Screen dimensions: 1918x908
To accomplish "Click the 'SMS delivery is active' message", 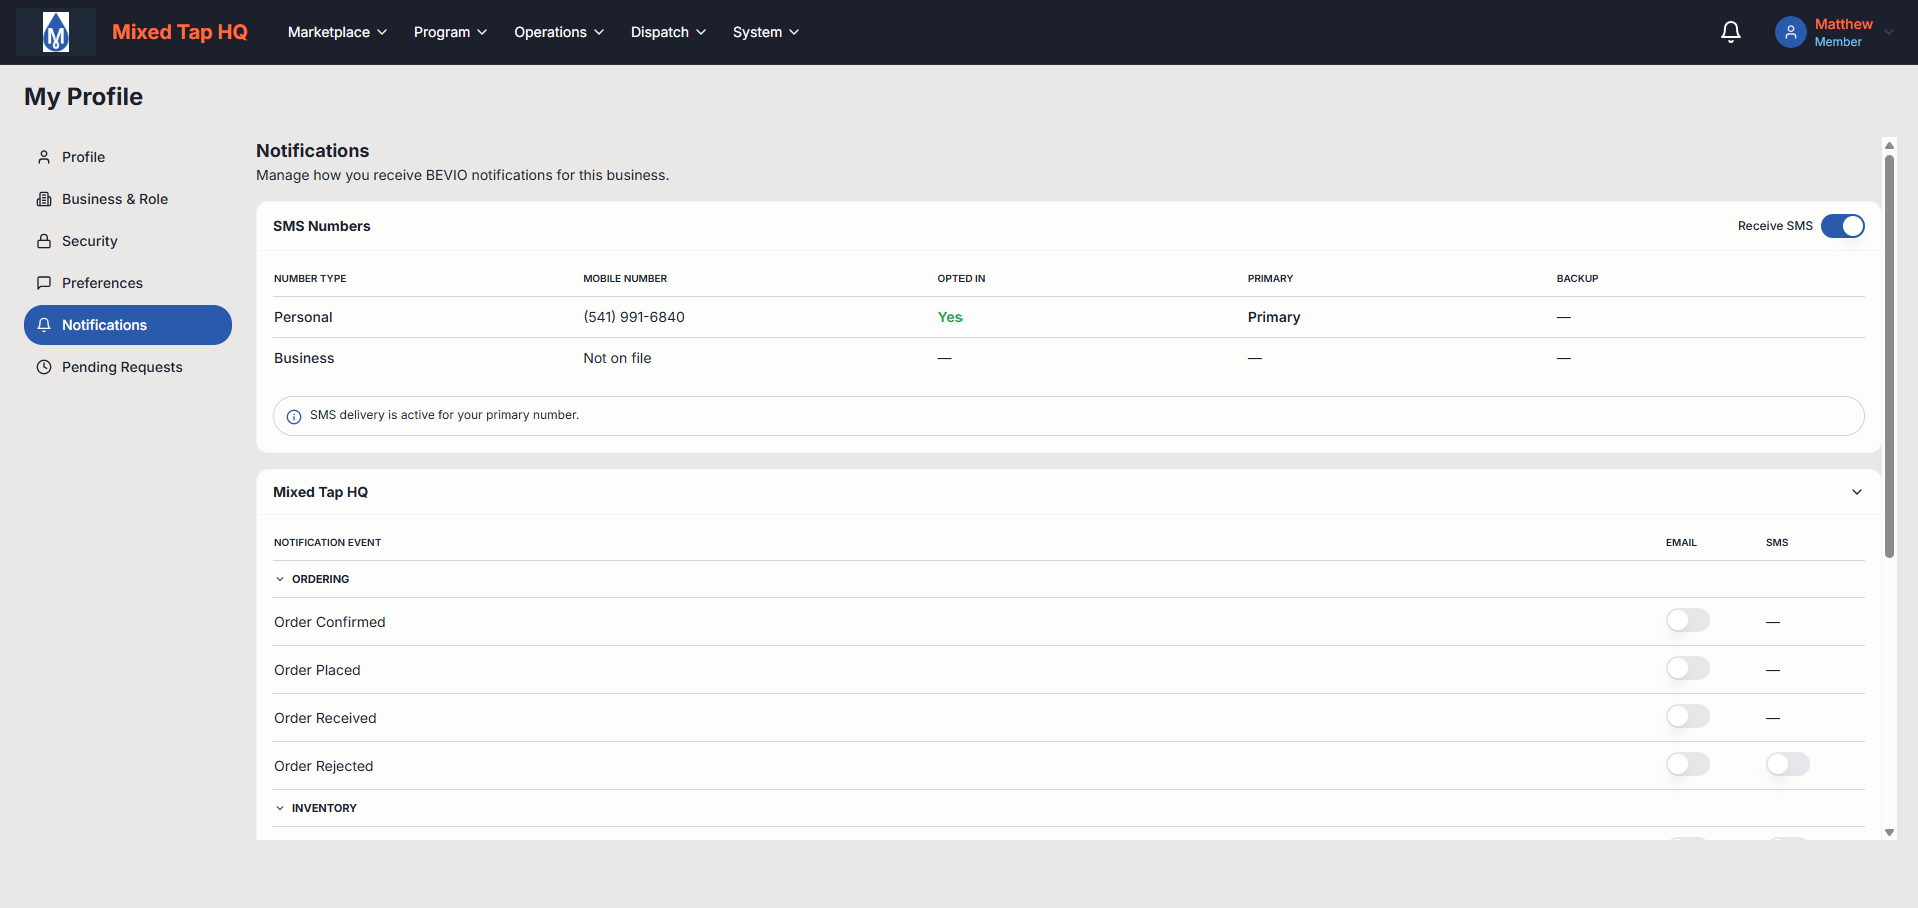I will (x=444, y=415).
